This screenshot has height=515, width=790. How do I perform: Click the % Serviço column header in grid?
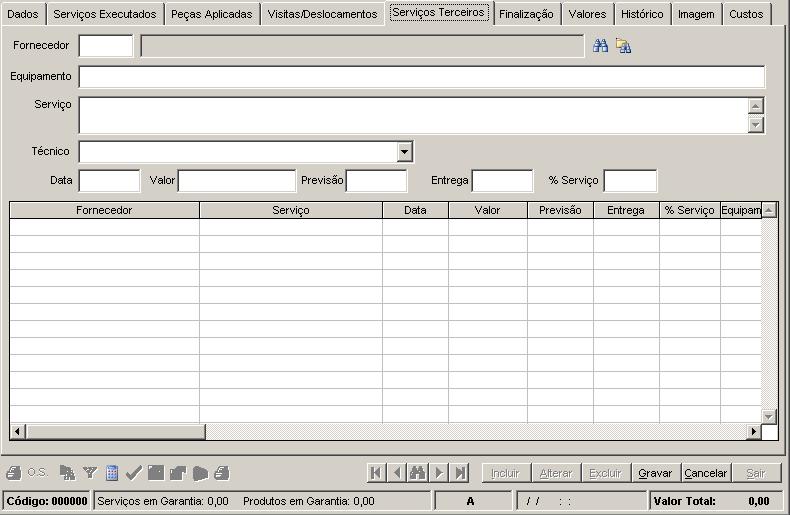(x=689, y=210)
